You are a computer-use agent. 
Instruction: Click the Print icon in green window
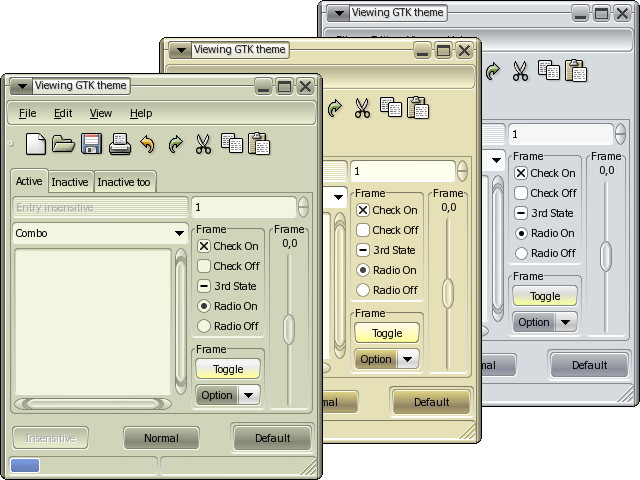pos(120,144)
